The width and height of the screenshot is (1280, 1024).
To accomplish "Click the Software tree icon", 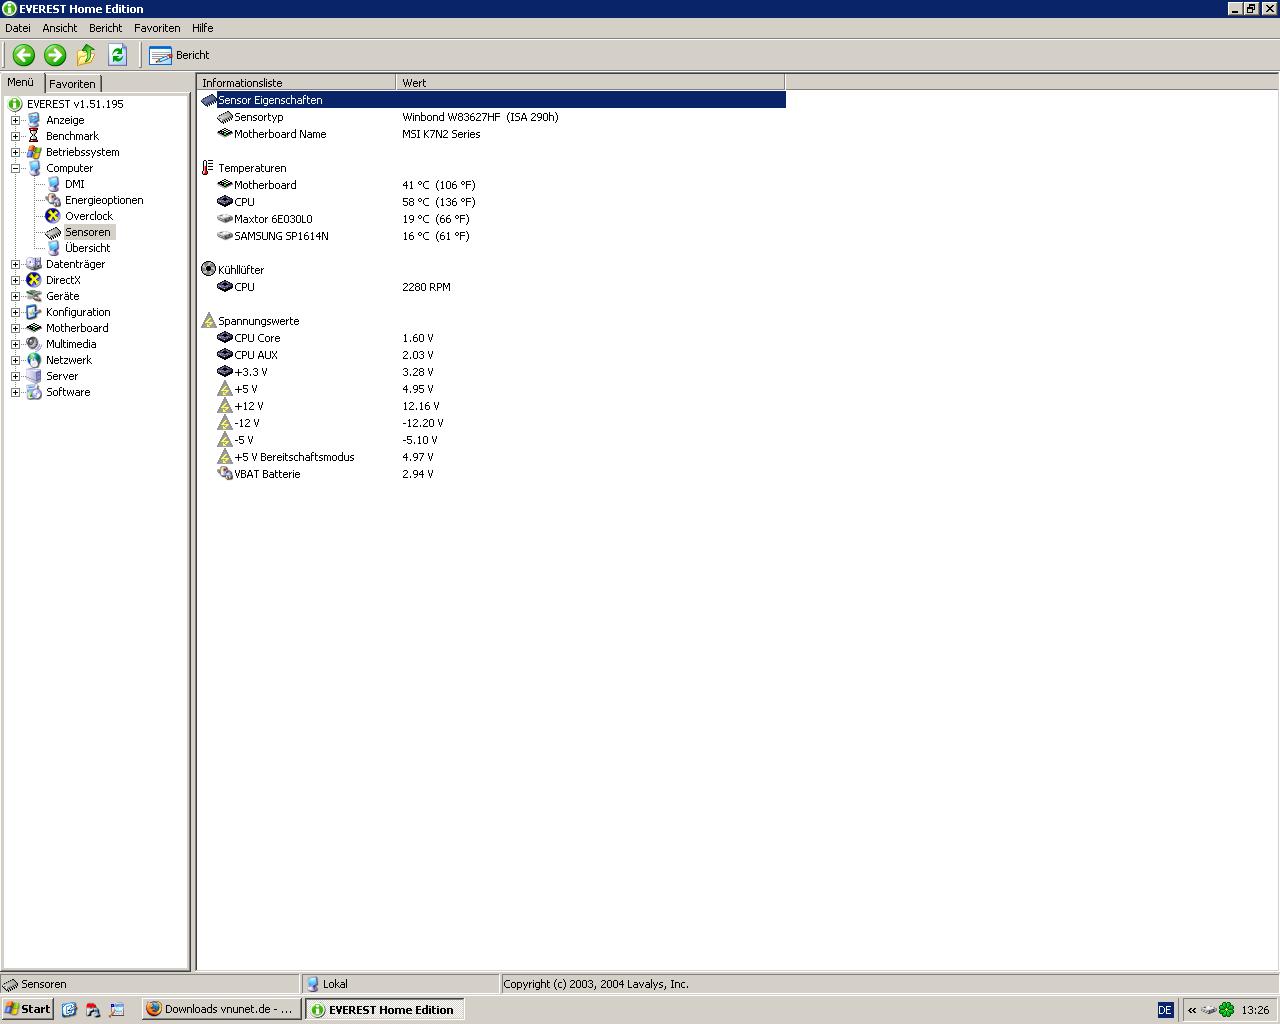I will tap(34, 392).
